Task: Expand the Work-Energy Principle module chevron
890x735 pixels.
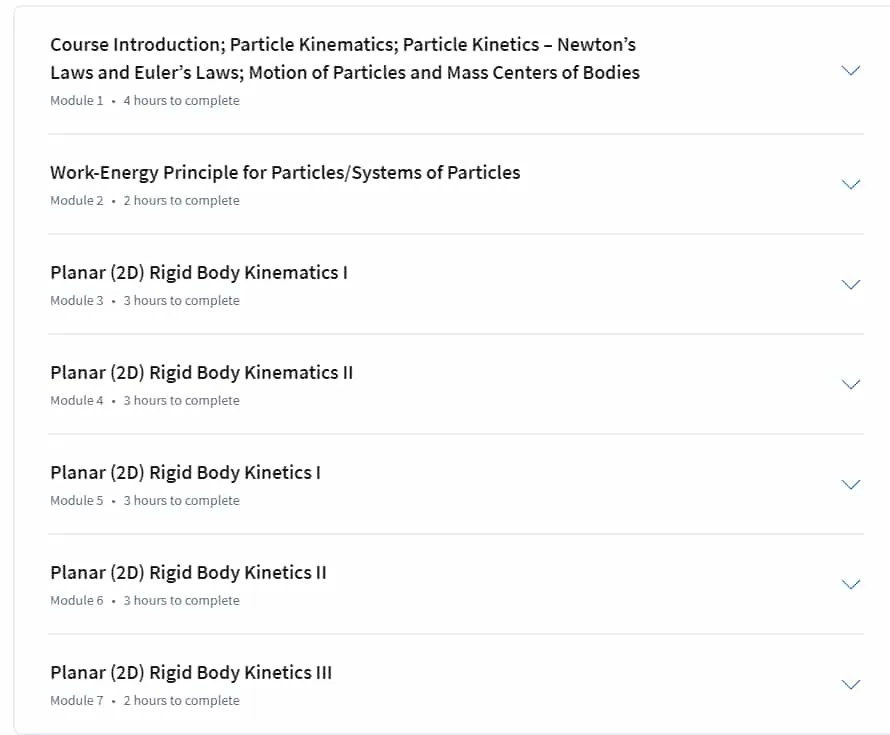Action: click(x=850, y=184)
